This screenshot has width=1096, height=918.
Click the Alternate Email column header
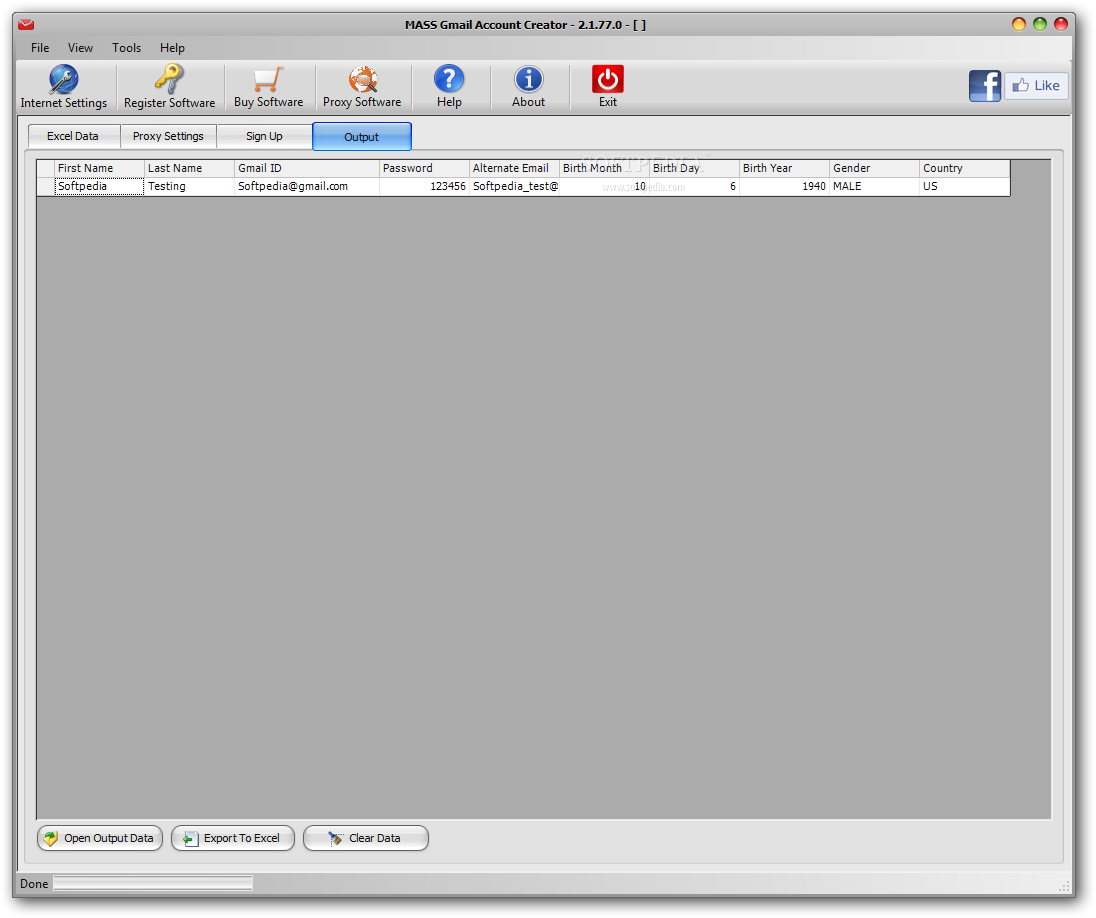click(x=514, y=168)
